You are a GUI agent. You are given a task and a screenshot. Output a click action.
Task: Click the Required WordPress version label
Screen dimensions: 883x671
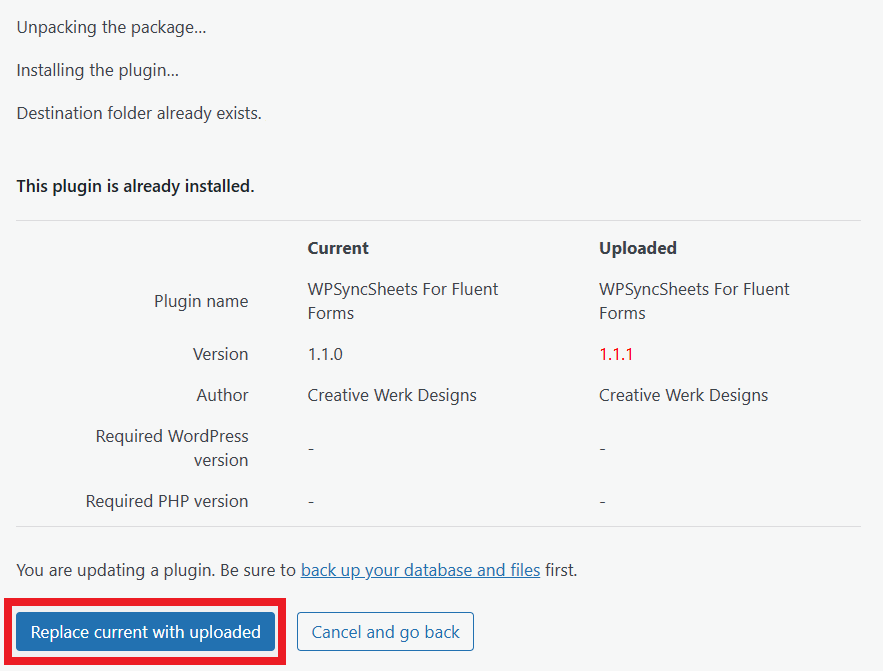tap(172, 448)
